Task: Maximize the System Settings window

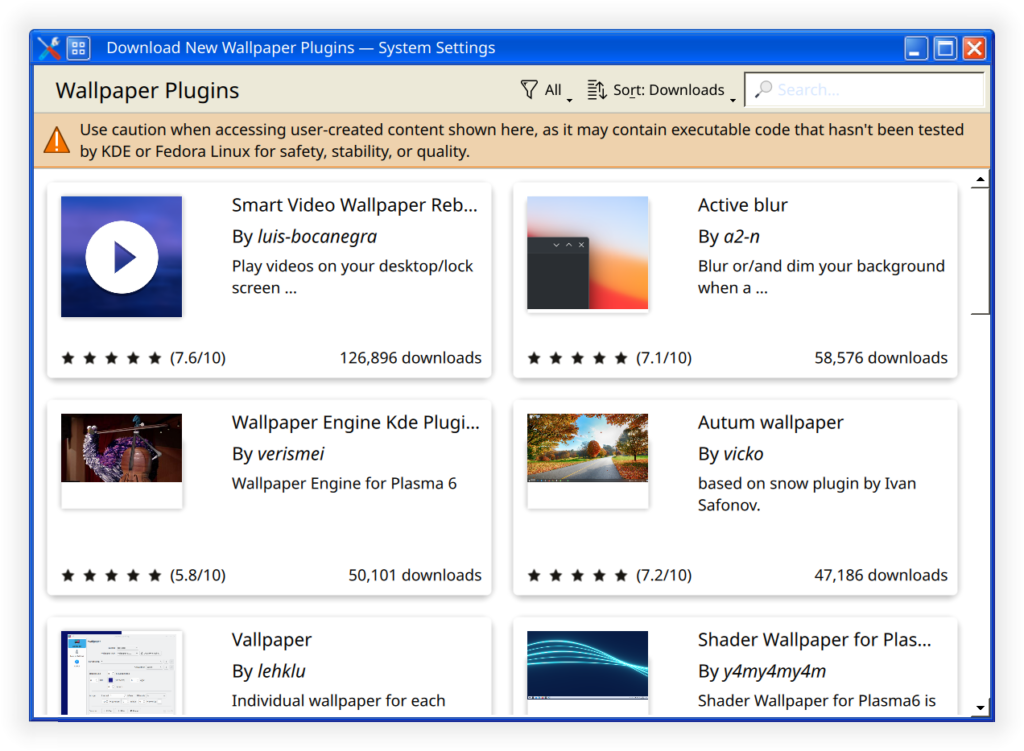Action: tap(945, 48)
